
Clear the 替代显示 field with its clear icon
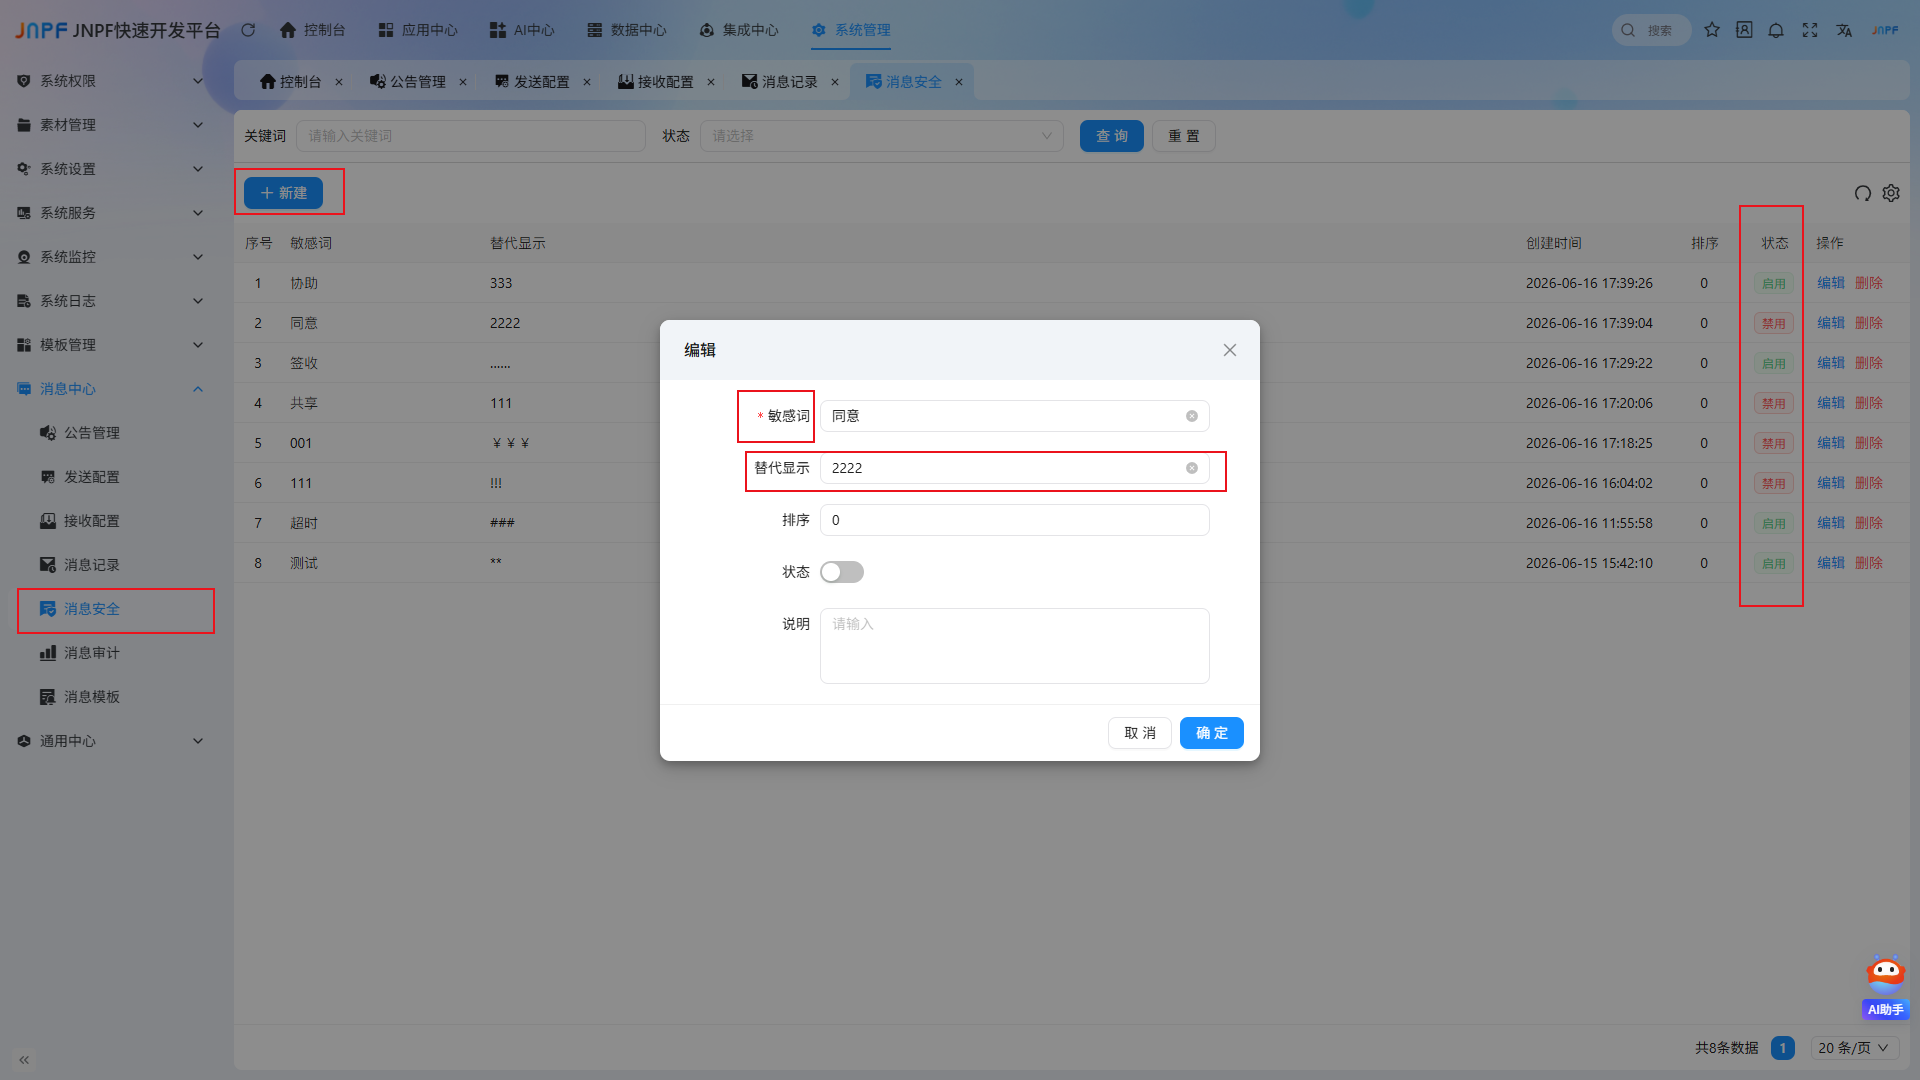point(1192,468)
